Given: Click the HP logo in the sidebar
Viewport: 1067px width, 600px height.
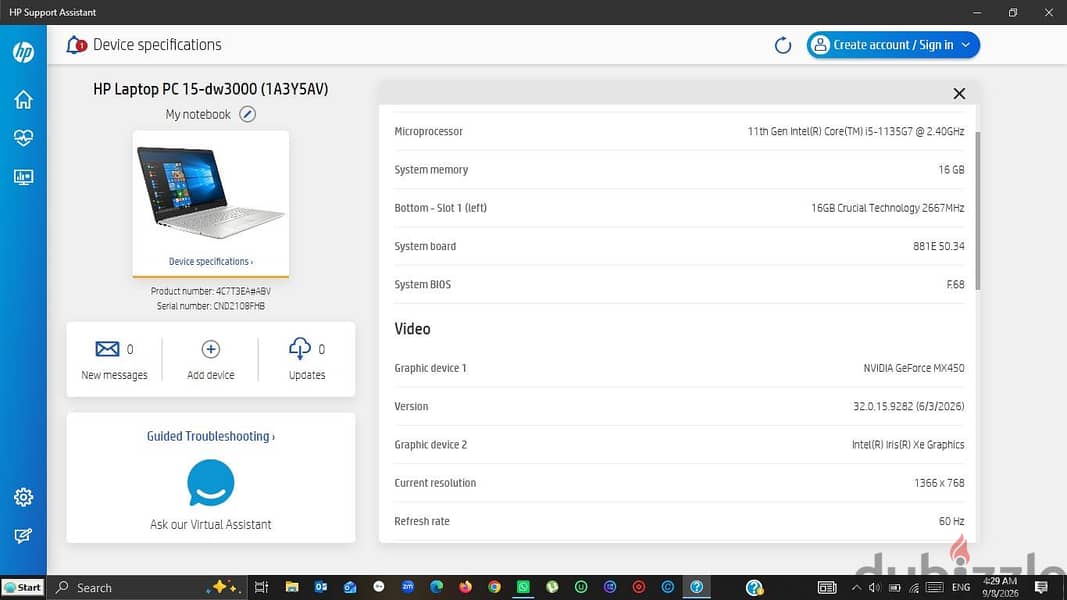Looking at the screenshot, I should click(23, 52).
